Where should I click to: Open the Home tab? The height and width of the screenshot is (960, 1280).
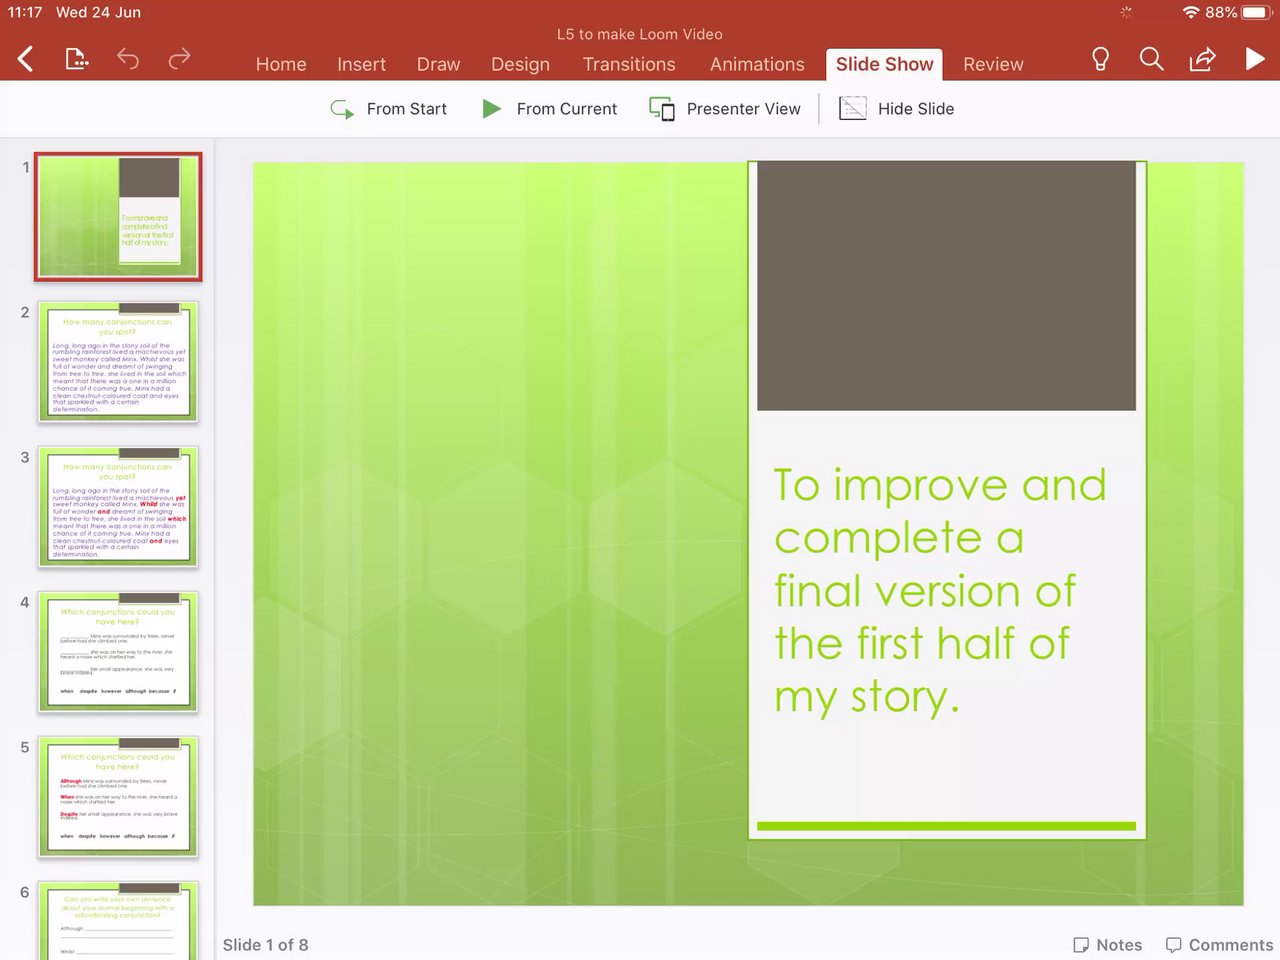[281, 64]
